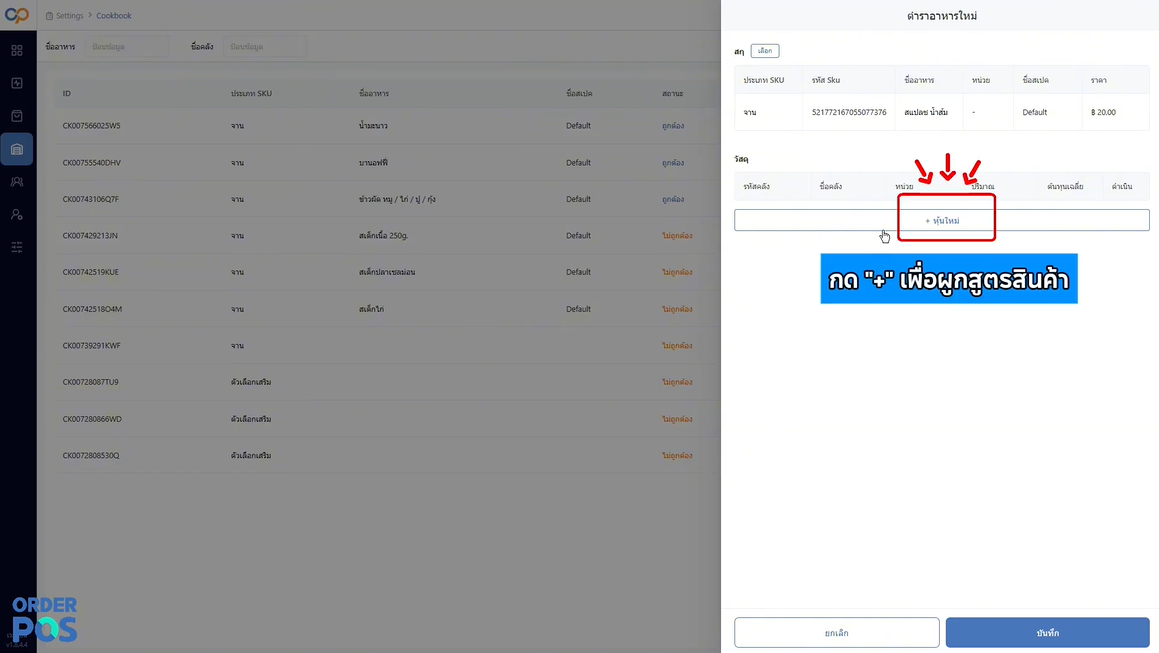Click the Default spec cell in new recipe panel
Screen dimensions: 1159x653
click(x=1035, y=112)
